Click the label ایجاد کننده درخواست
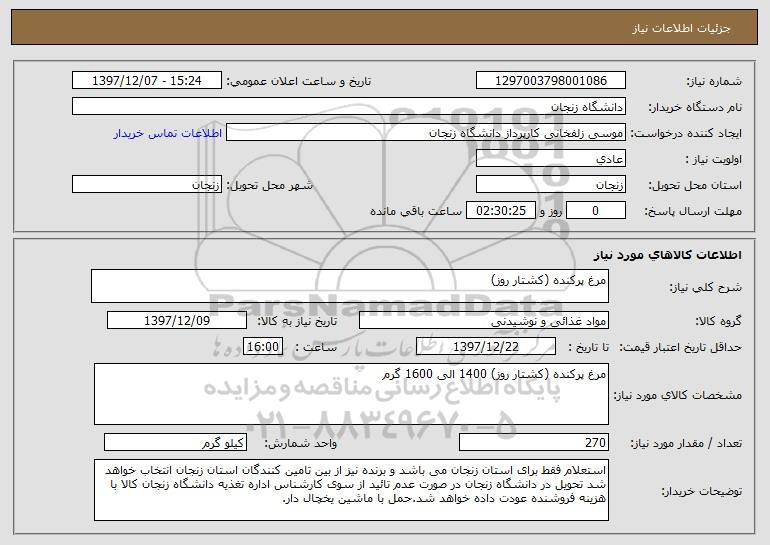Viewport: 770px width, 545px height. [686, 134]
